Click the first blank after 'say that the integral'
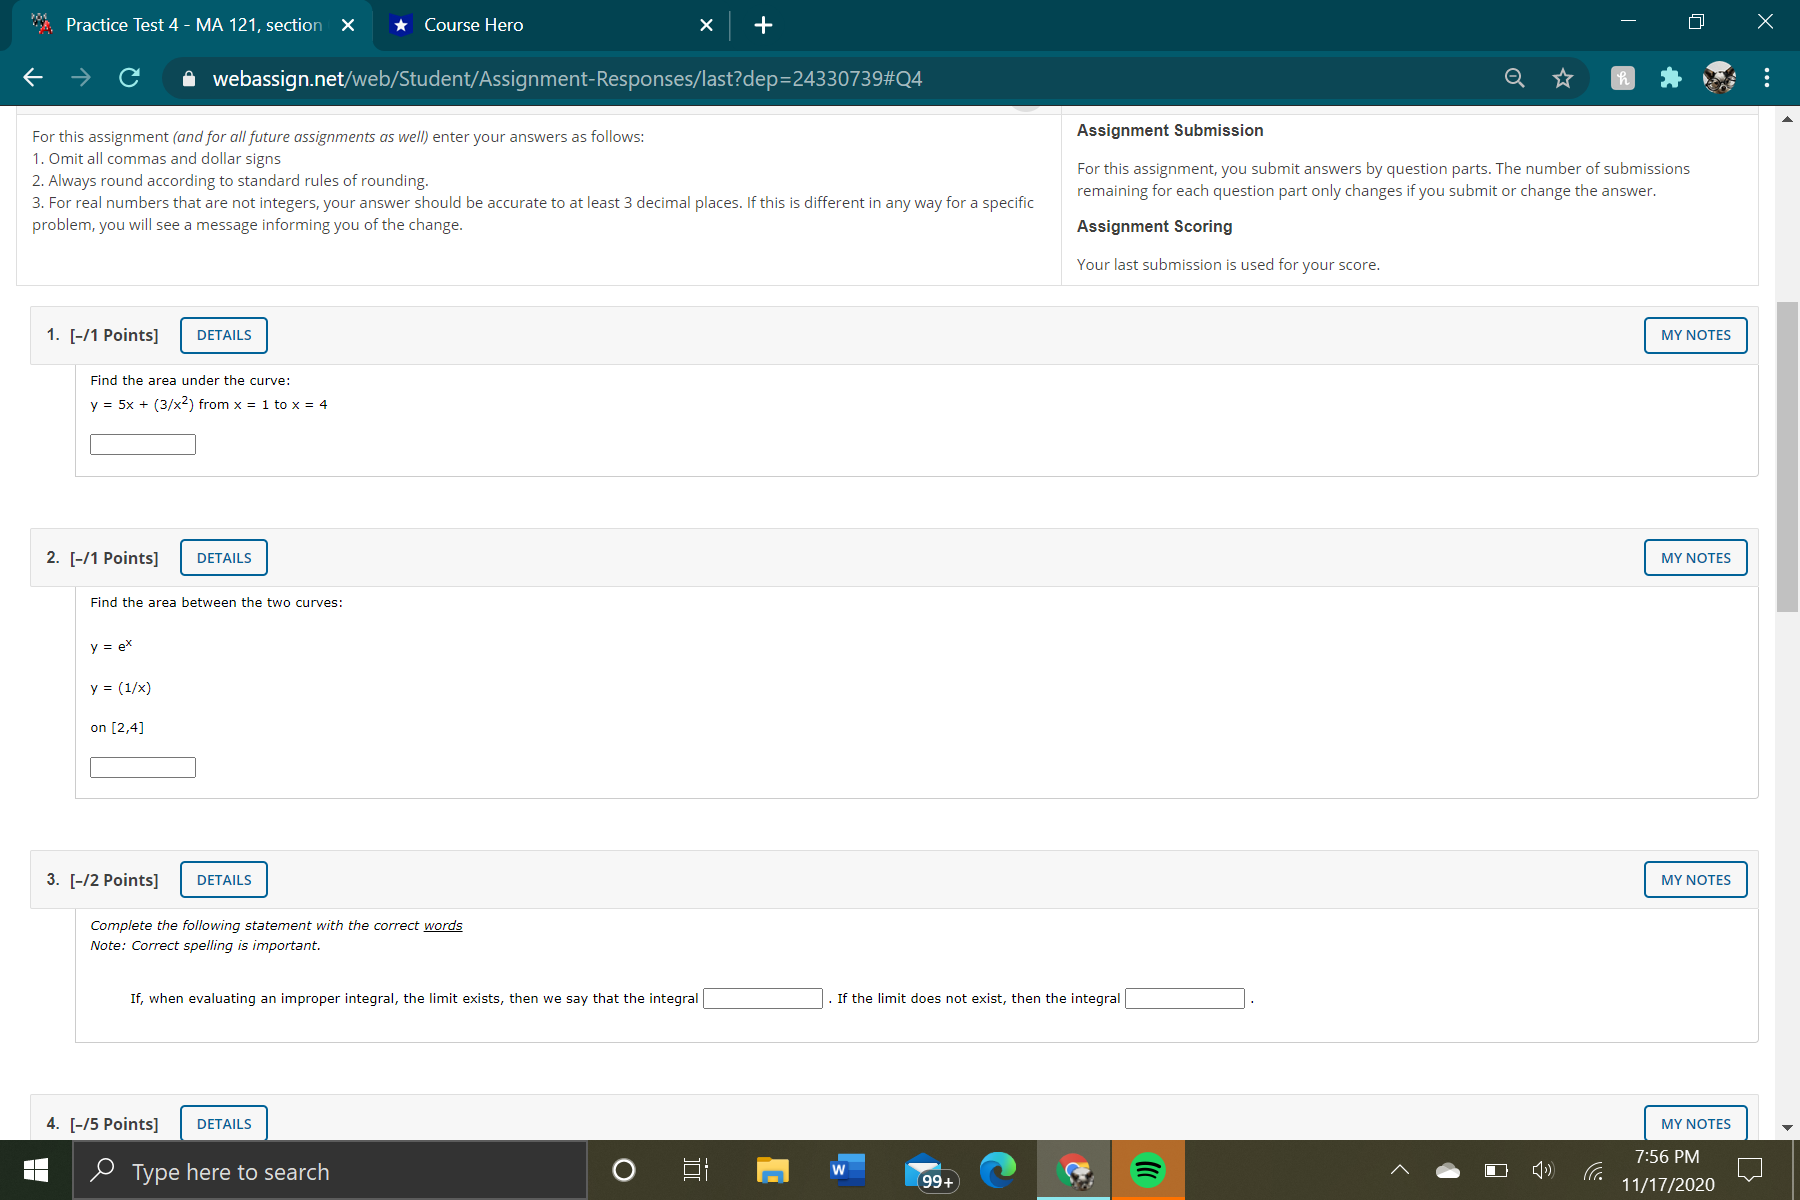Viewport: 1800px width, 1200px height. (763, 998)
